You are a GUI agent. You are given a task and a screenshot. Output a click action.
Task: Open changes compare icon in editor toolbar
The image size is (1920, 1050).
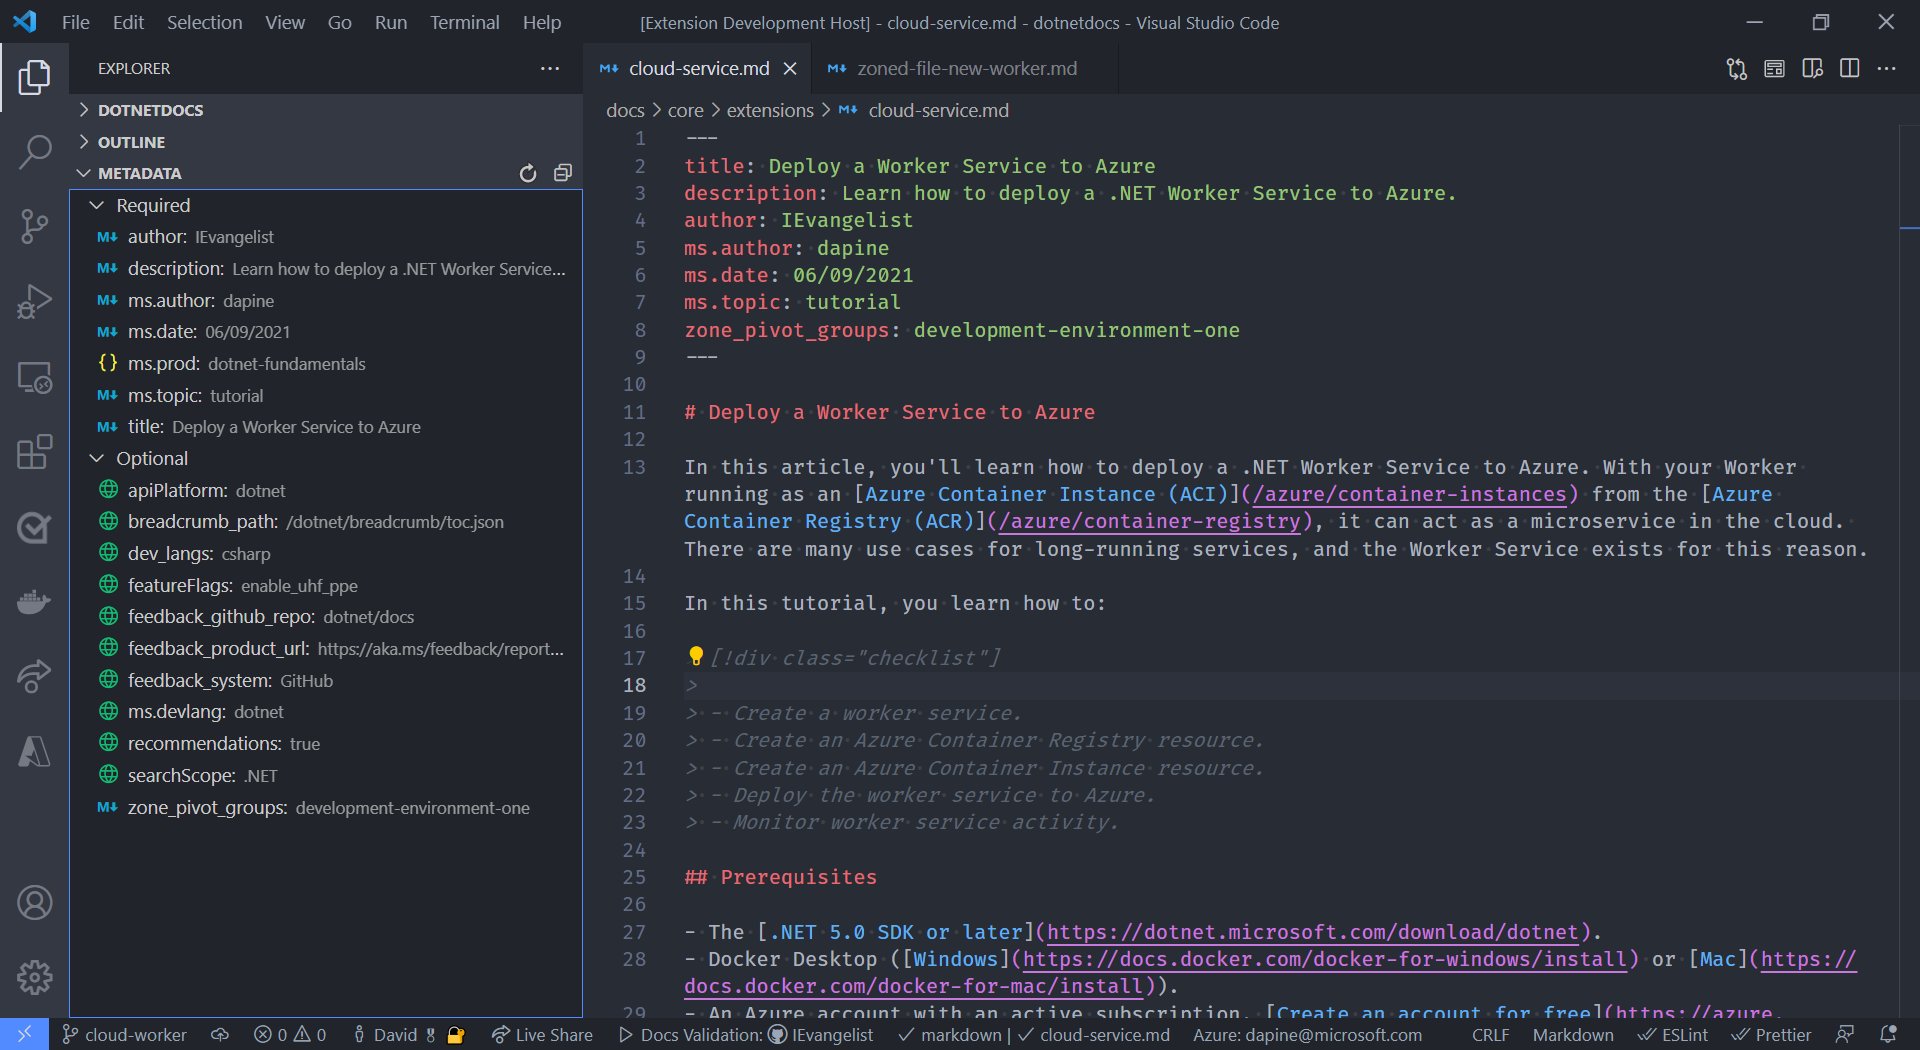tap(1737, 68)
